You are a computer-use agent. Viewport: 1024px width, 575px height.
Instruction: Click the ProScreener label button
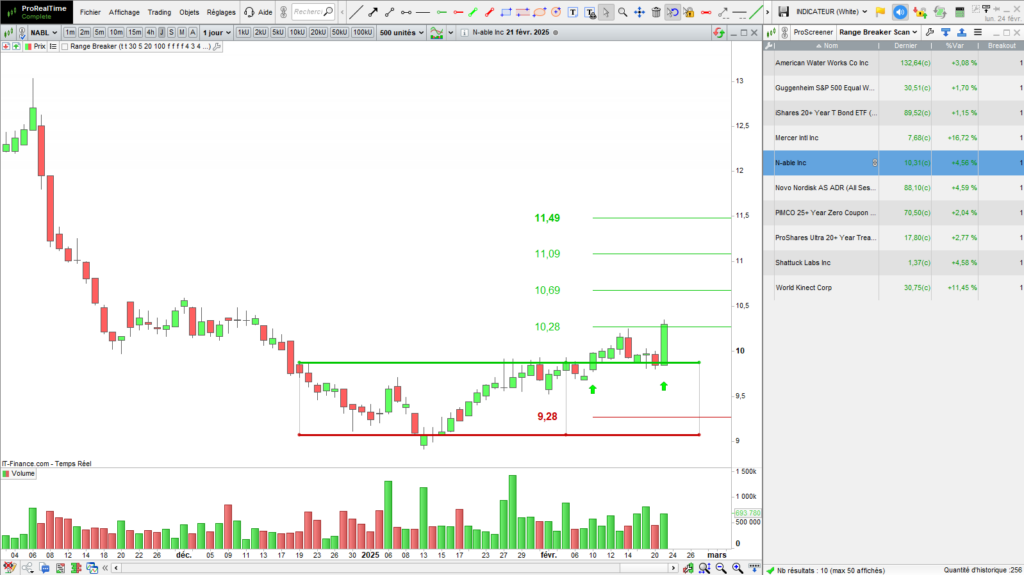tap(813, 32)
